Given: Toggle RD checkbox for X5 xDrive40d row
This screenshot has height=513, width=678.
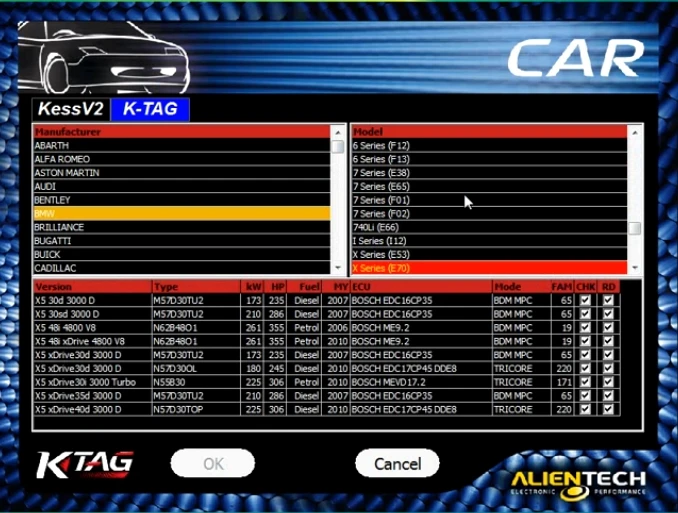Looking at the screenshot, I should click(608, 409).
